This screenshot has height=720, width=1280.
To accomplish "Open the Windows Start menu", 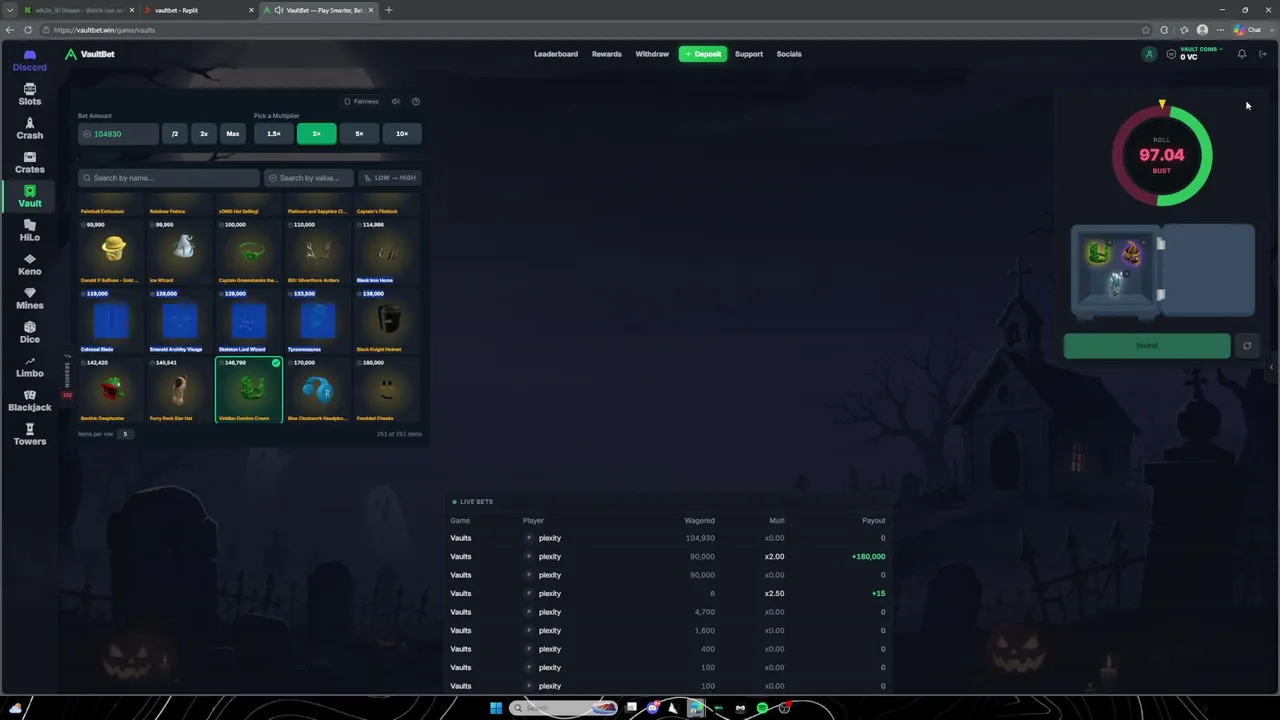I will coord(496,708).
